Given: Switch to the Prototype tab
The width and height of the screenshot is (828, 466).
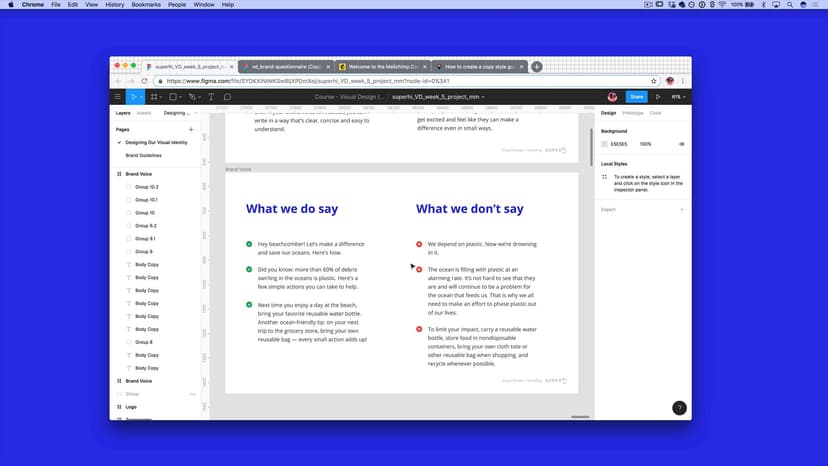Looking at the screenshot, I should tap(633, 113).
